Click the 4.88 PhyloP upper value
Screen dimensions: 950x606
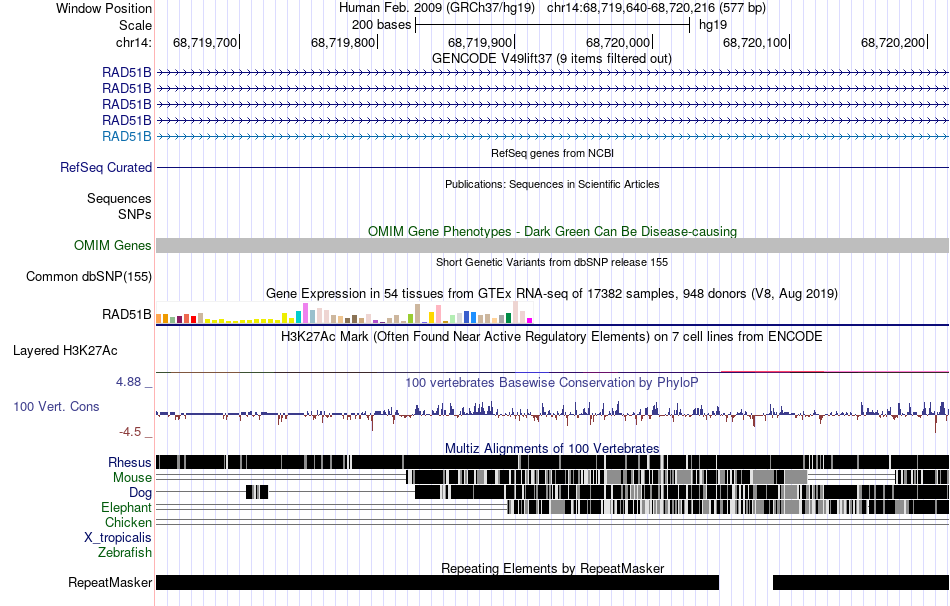pos(128,382)
